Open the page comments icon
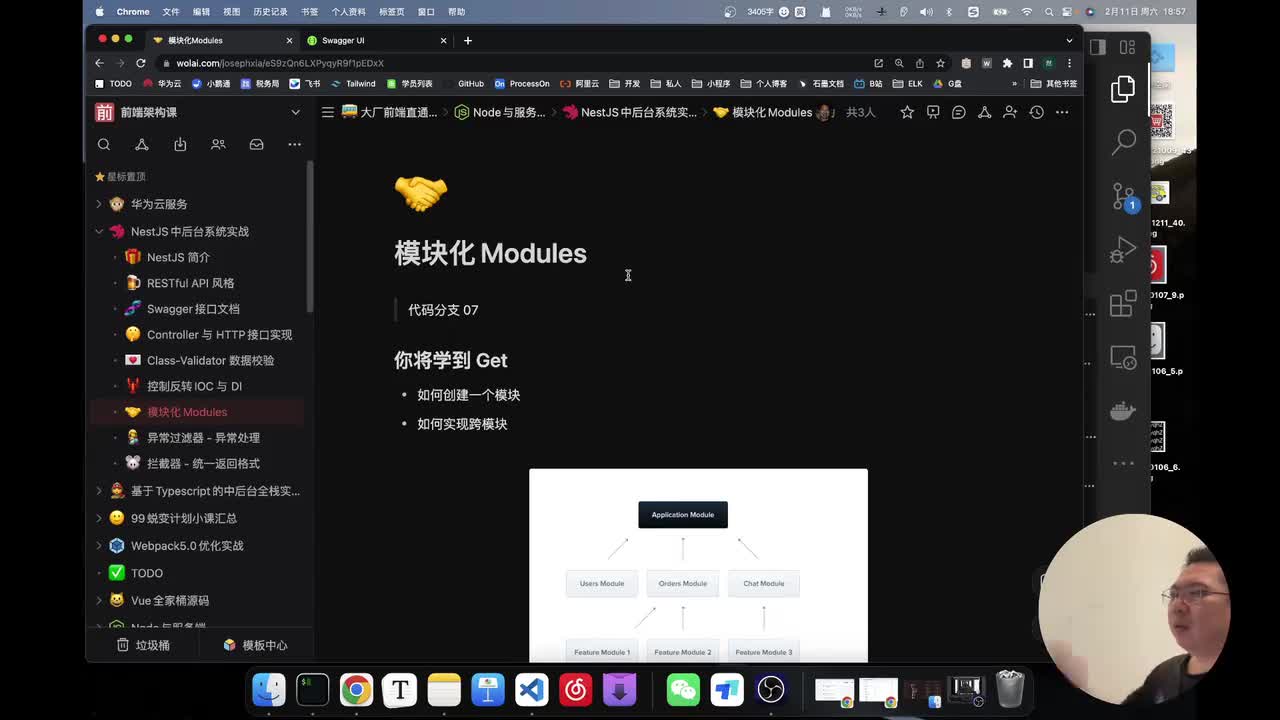The width and height of the screenshot is (1280, 720). pyautogui.click(x=959, y=112)
